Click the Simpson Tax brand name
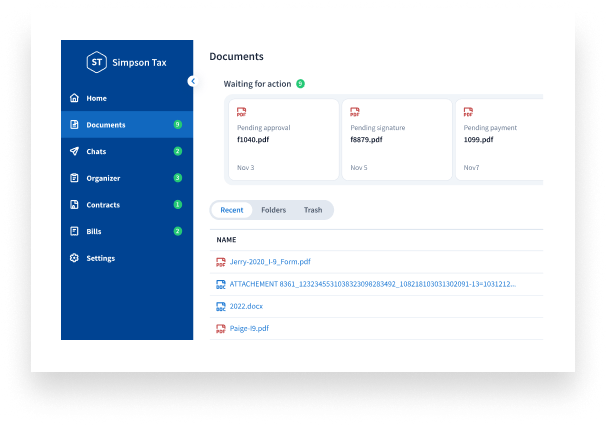Image resolution: width=606 pixels, height=426 pixels. click(140, 63)
